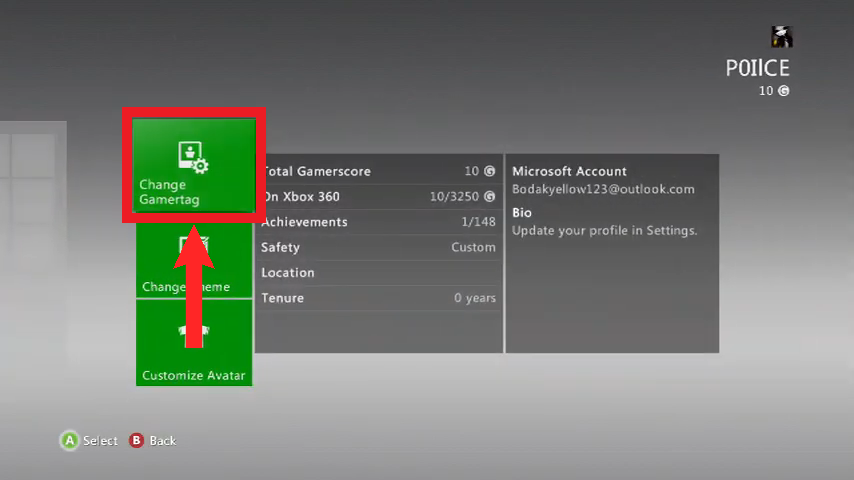Click the gamertag settings icon on Change Gamertag
The image size is (854, 480).
click(193, 157)
